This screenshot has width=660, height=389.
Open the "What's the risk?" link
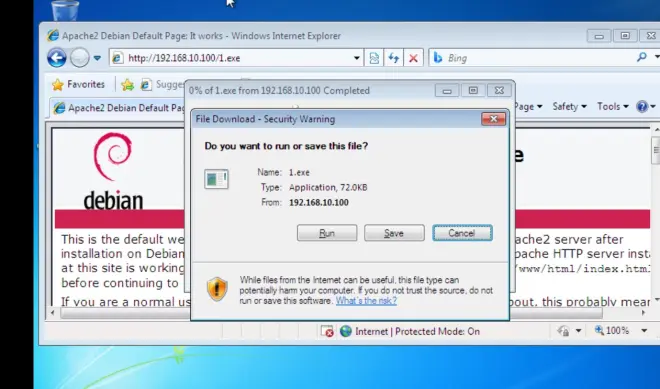click(x=366, y=301)
